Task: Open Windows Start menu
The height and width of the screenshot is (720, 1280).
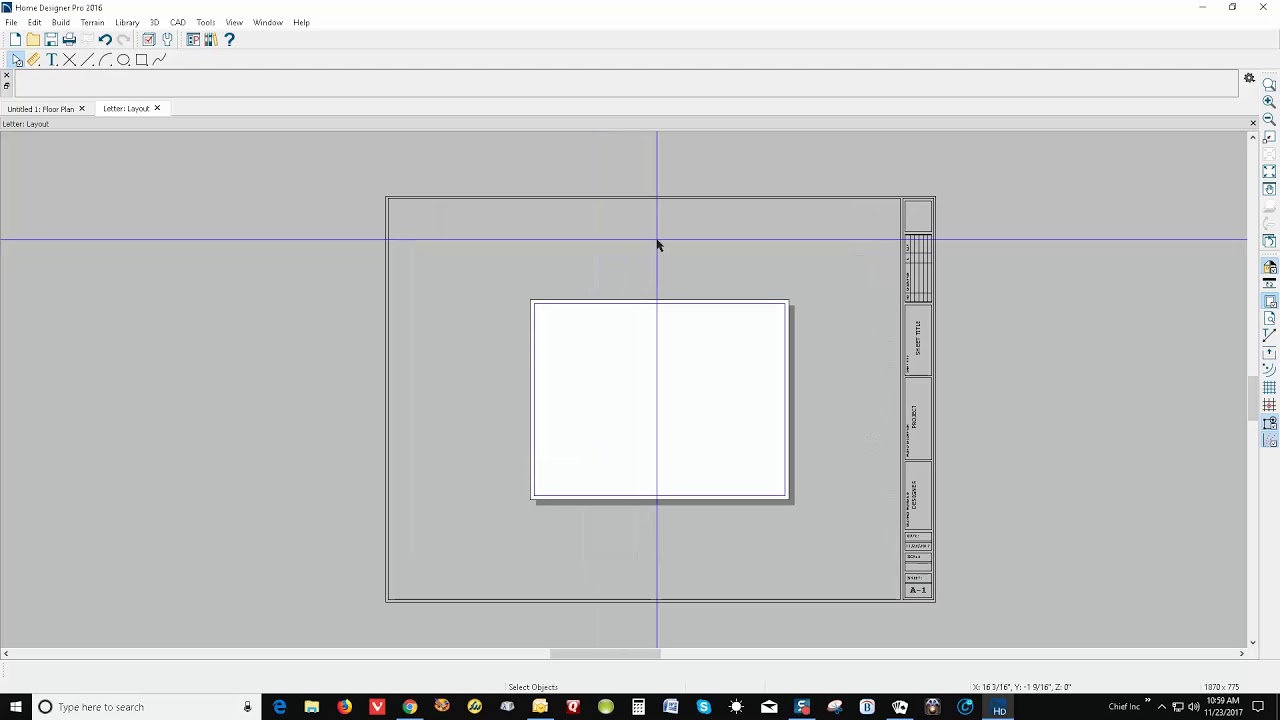Action: 16,707
